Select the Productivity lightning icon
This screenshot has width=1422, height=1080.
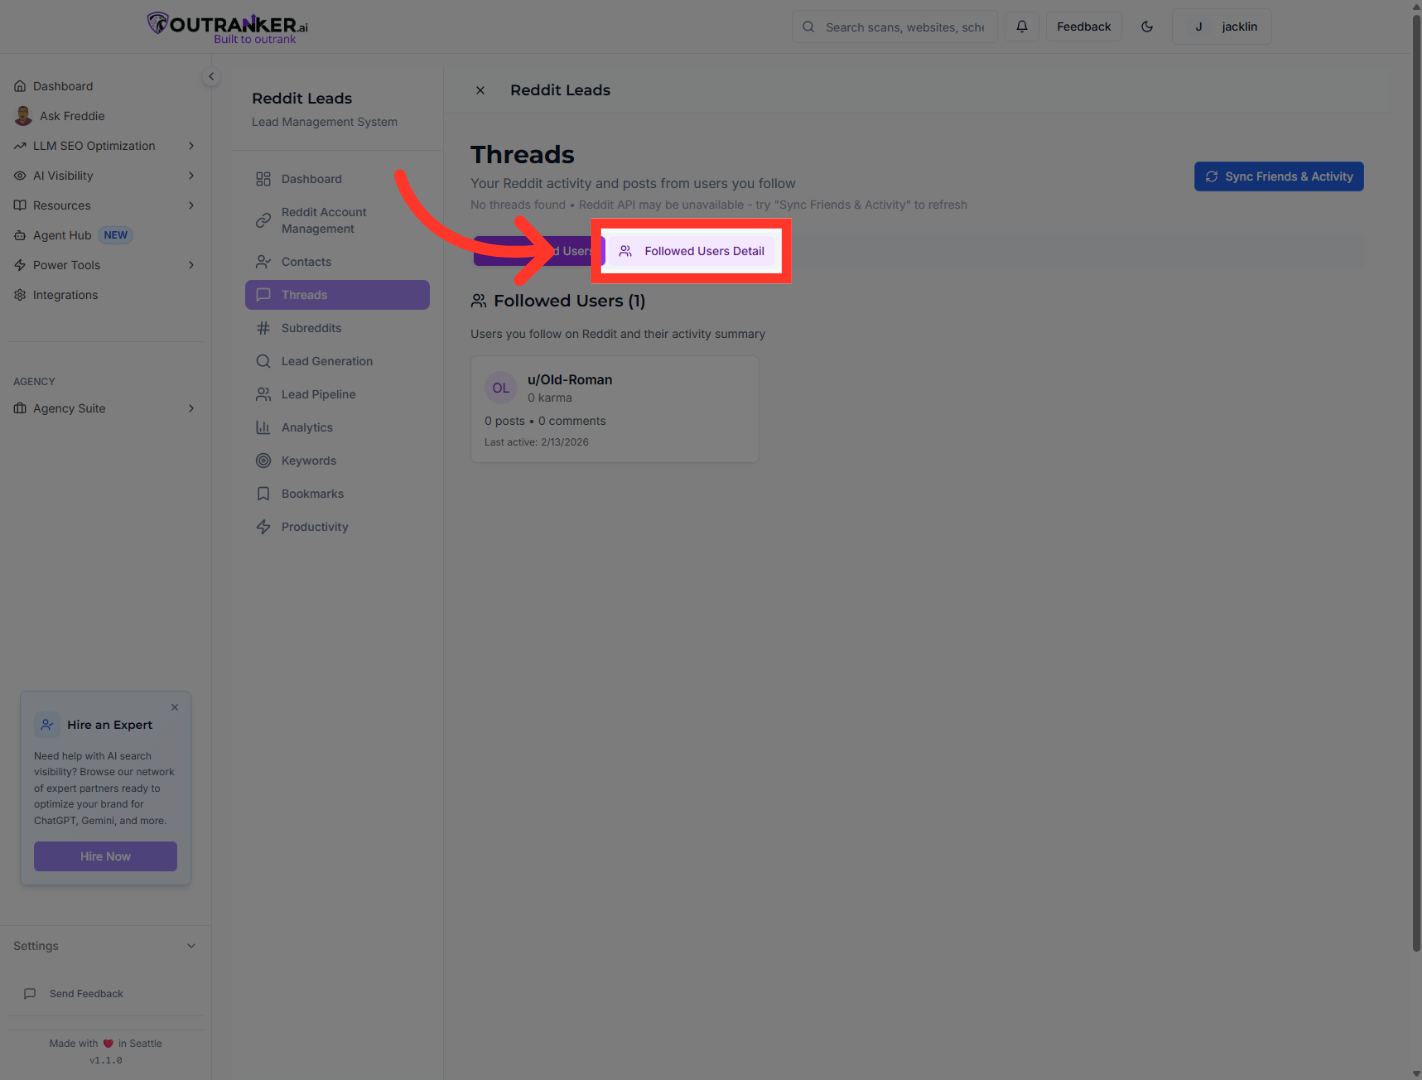click(263, 526)
